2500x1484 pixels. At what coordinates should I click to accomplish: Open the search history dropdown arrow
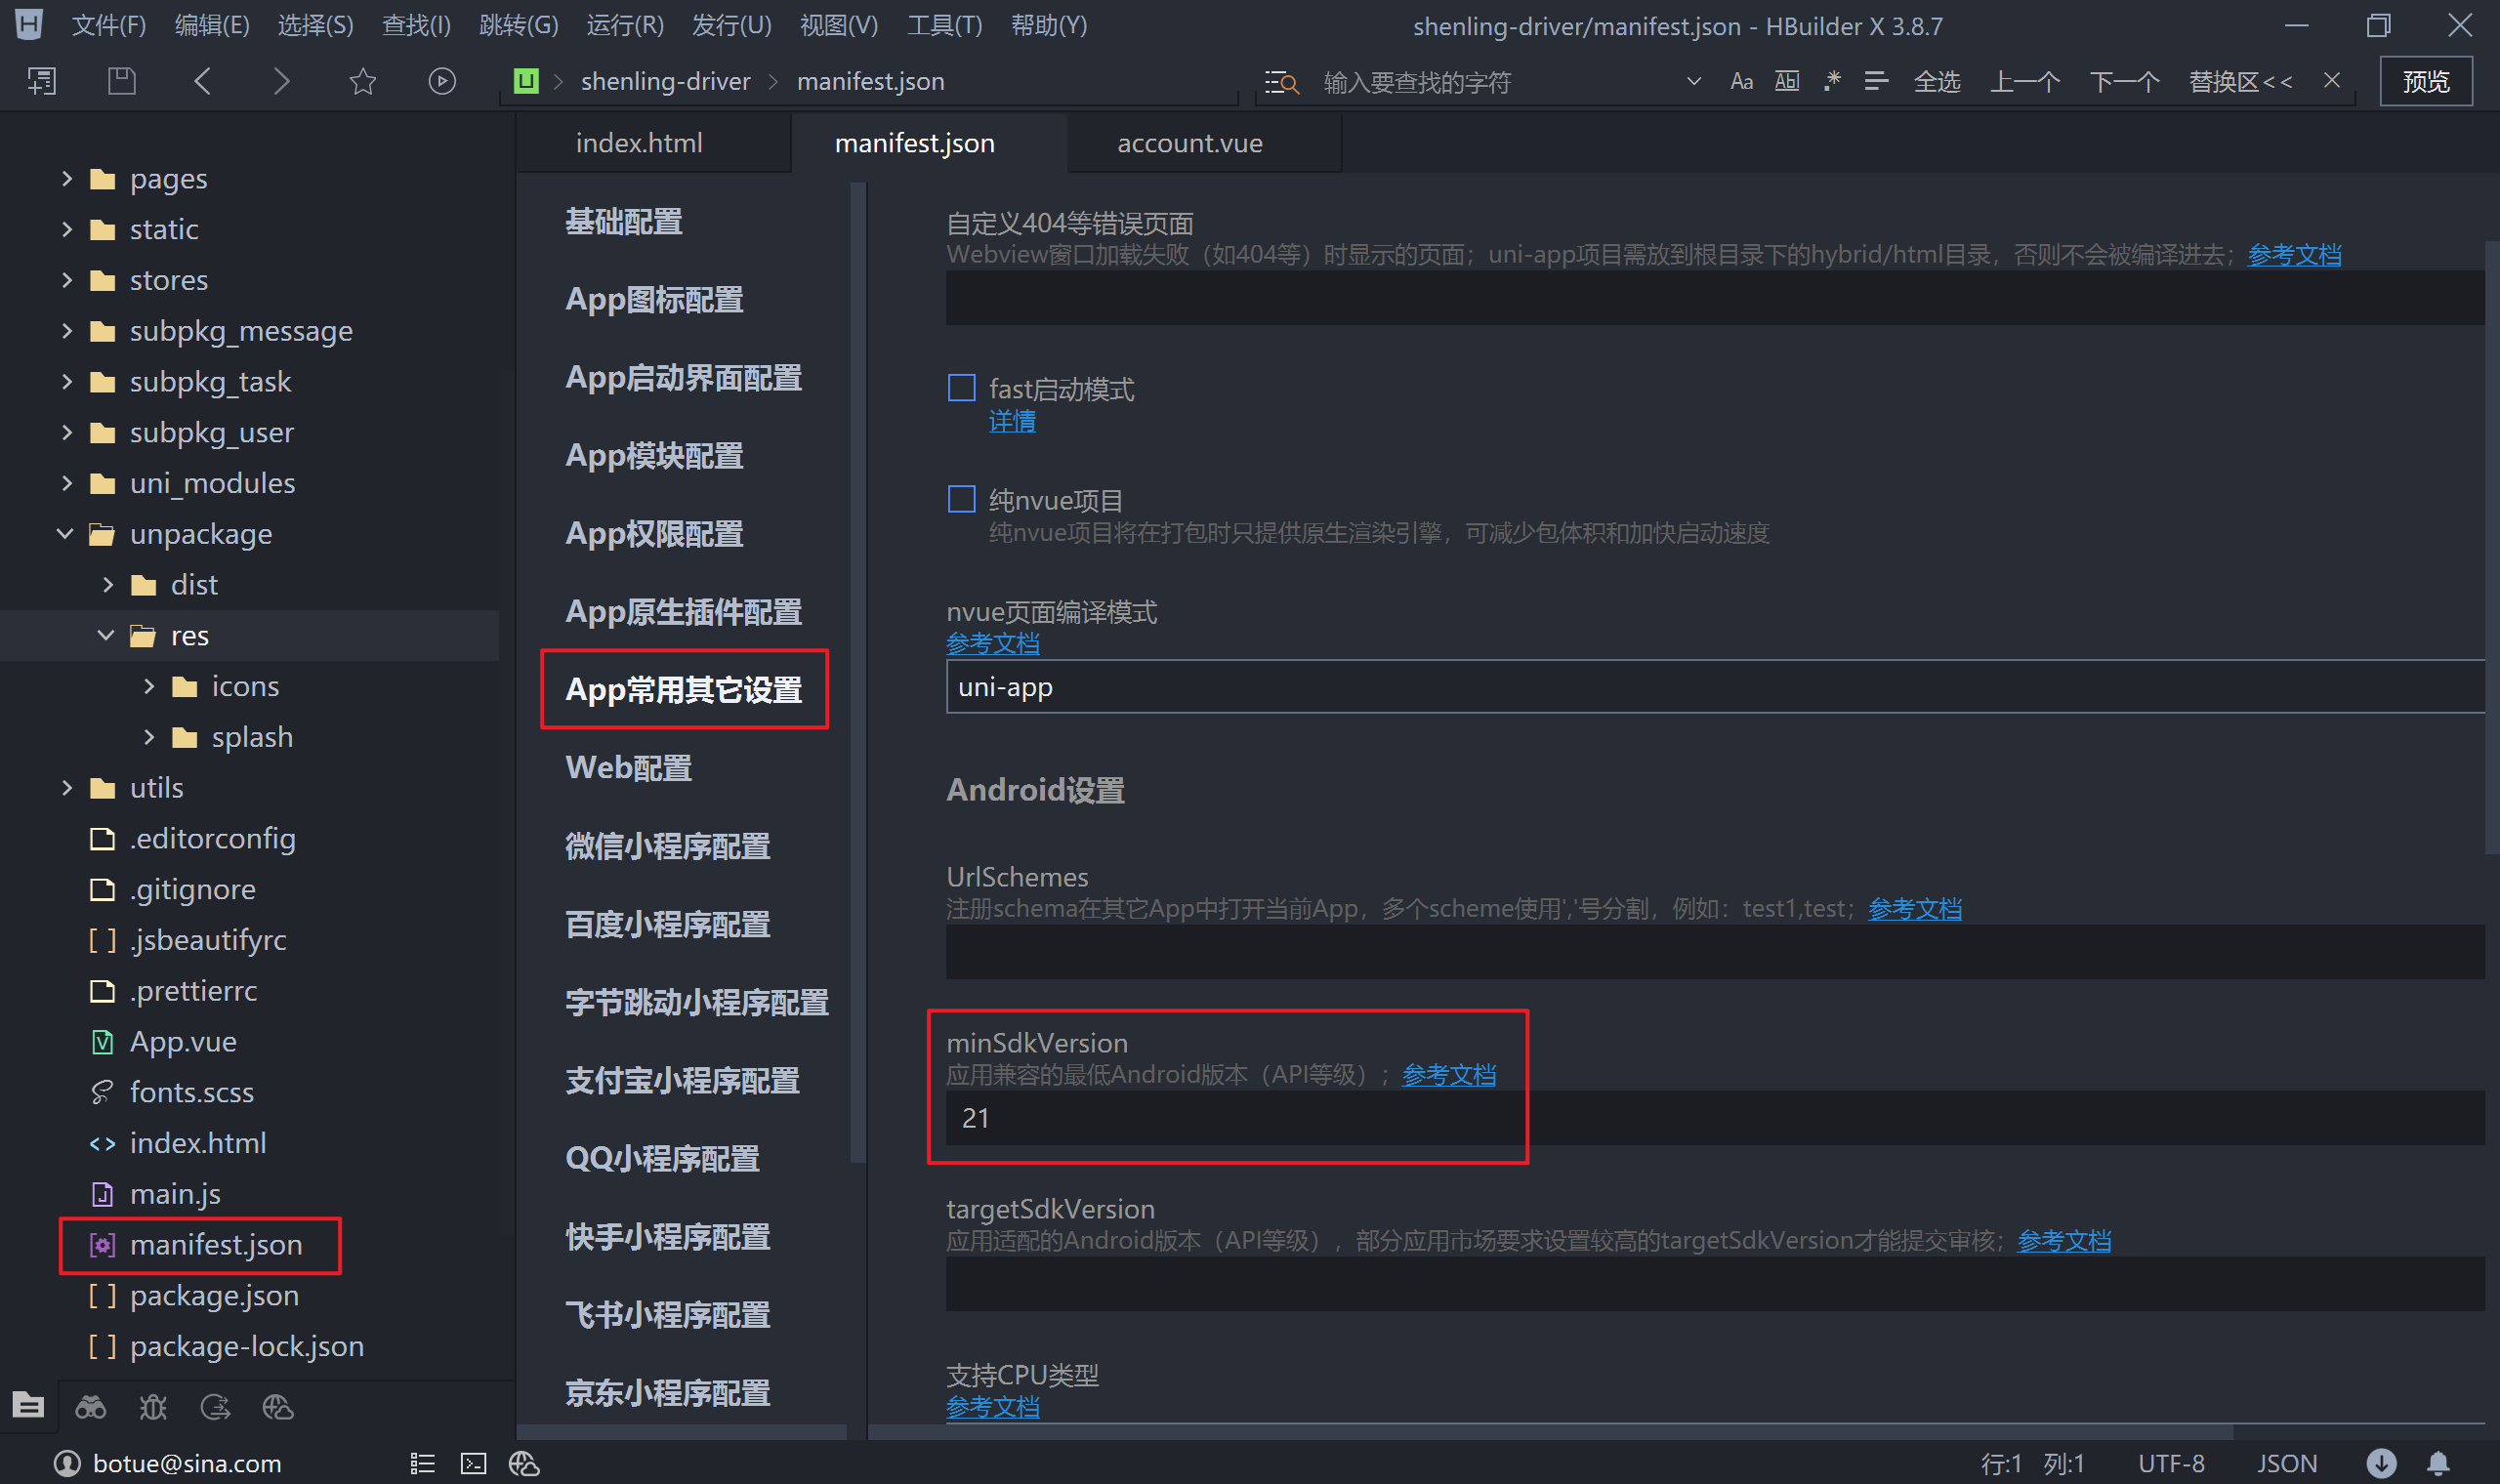click(1693, 81)
